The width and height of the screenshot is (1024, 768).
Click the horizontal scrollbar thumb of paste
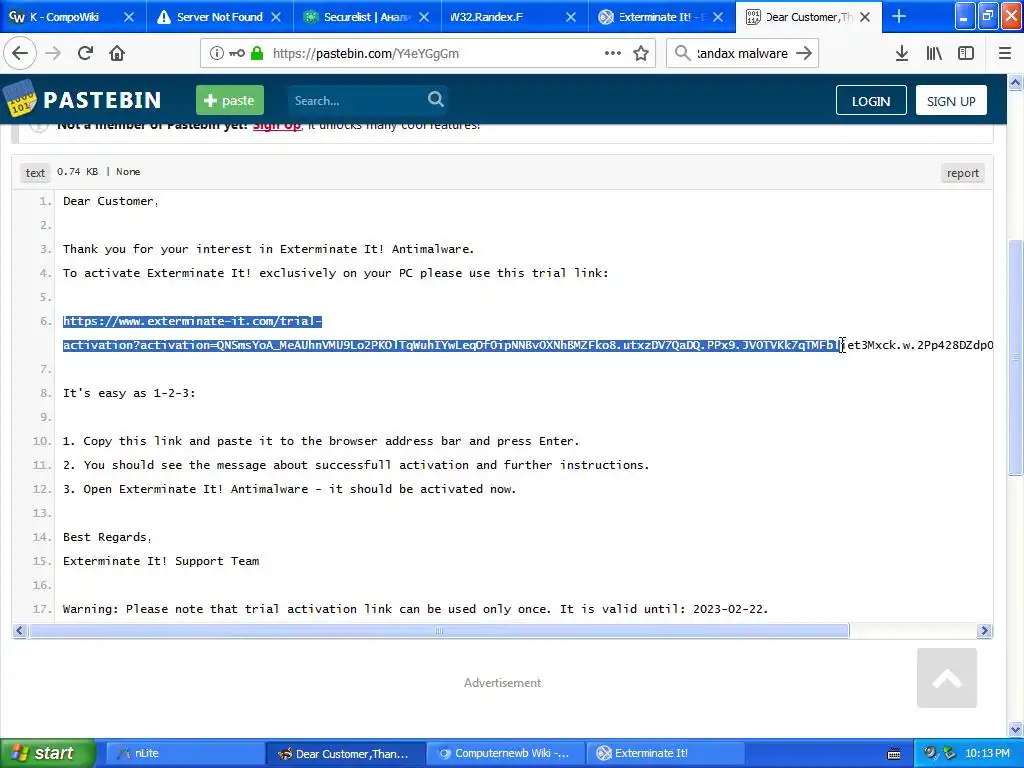coord(439,630)
